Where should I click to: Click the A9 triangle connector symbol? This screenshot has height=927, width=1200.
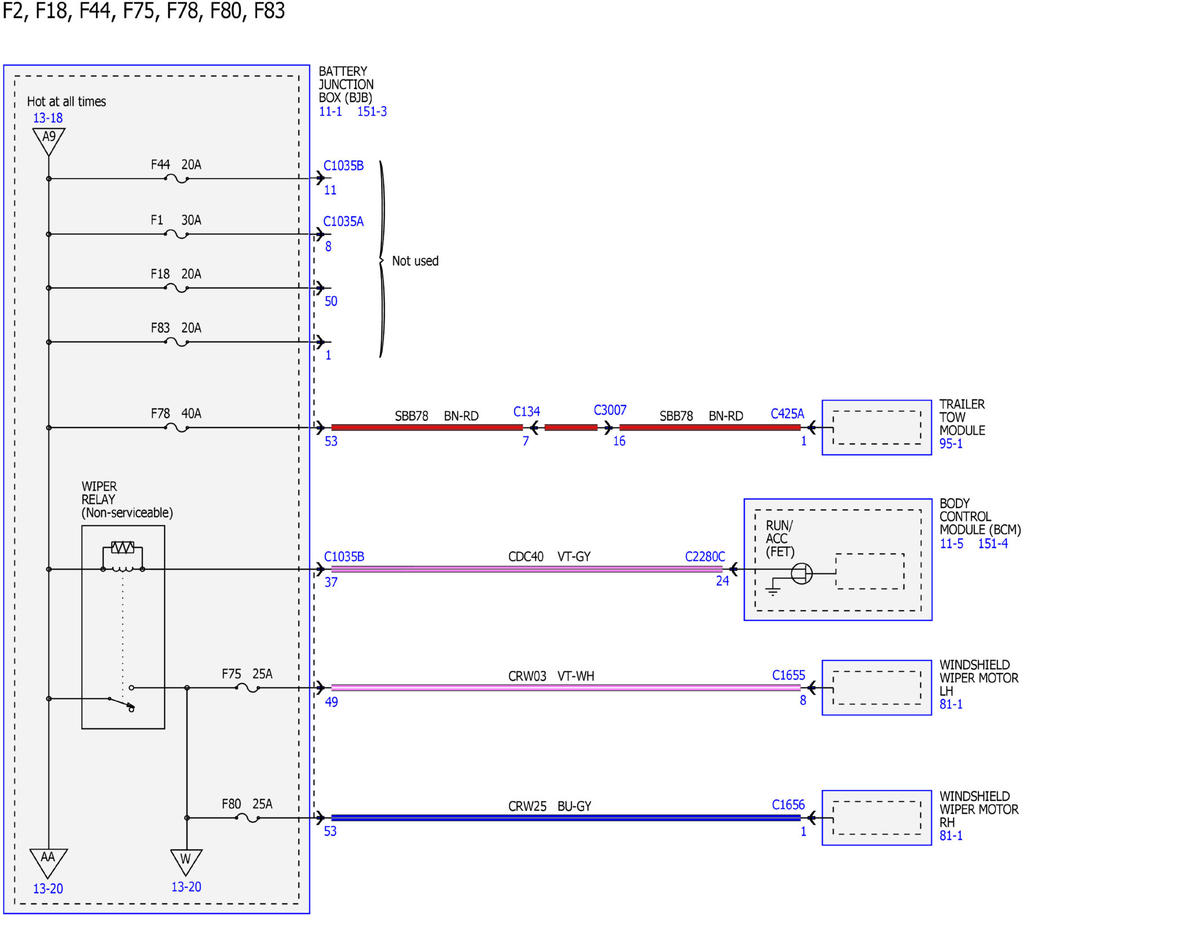click(x=48, y=140)
